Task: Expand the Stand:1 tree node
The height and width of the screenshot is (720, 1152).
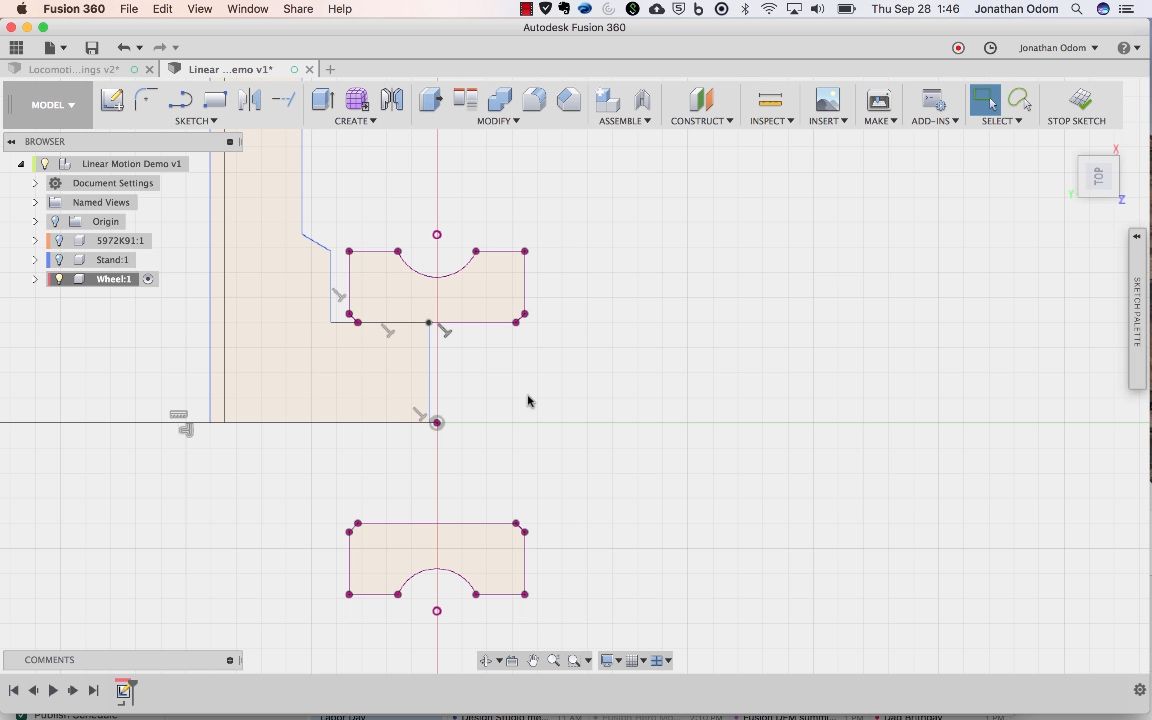Action: (x=35, y=259)
